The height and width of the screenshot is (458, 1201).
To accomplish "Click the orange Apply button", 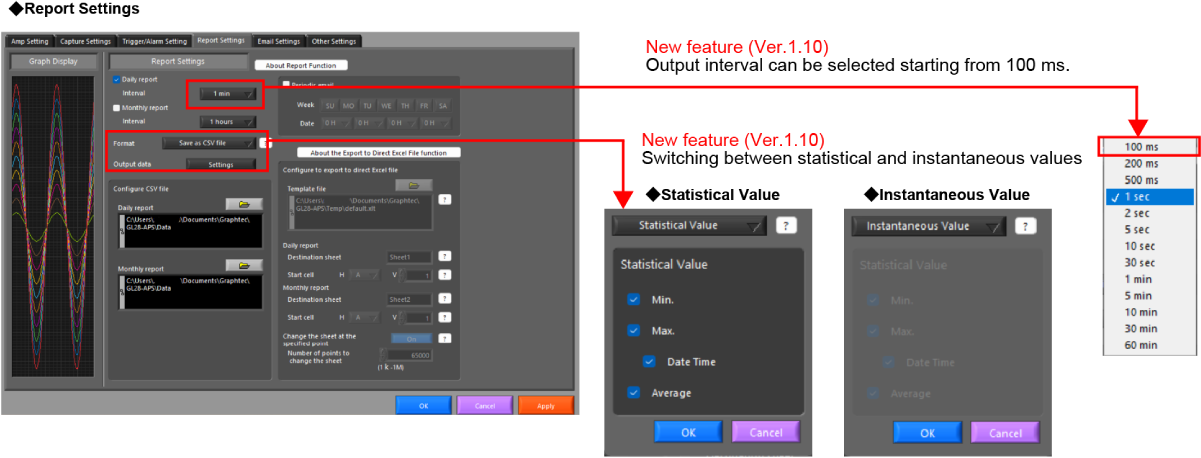I will (546, 405).
